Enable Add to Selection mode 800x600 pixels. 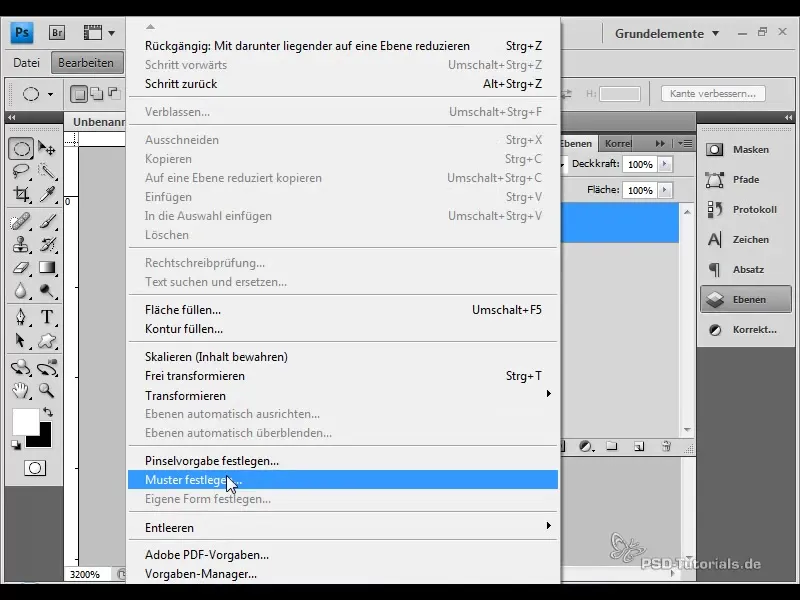pyautogui.click(x=96, y=94)
